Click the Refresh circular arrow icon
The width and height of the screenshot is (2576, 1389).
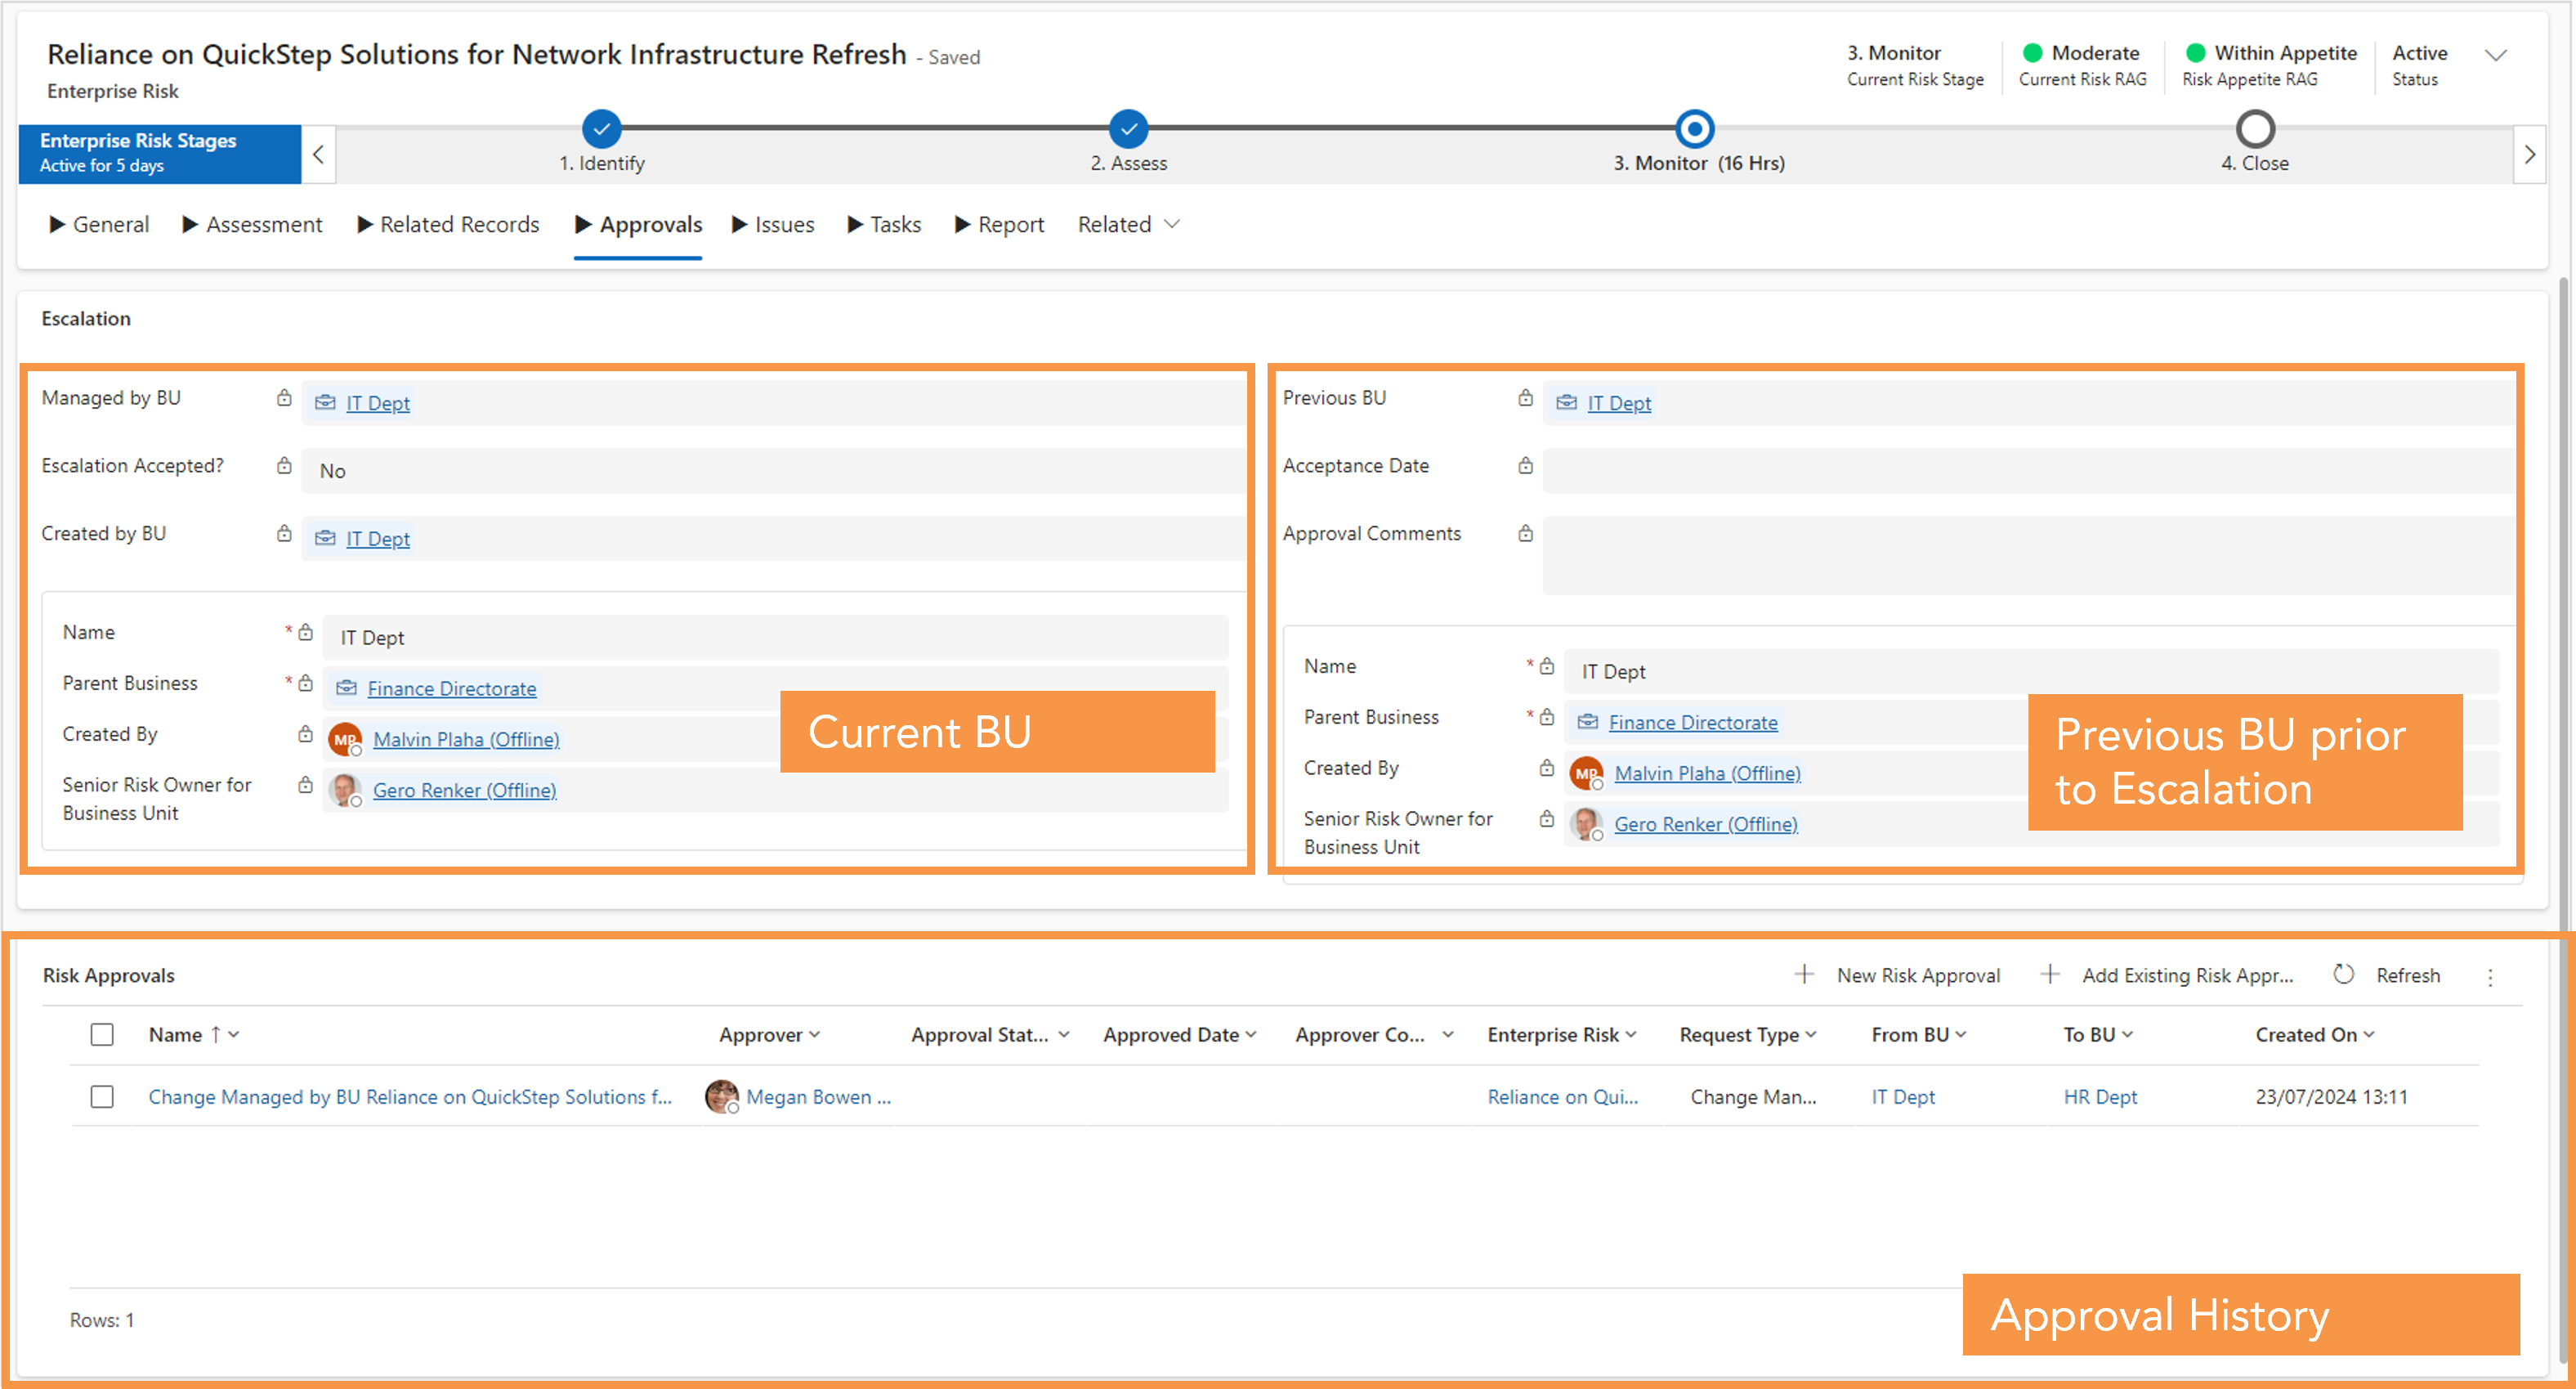2343,974
